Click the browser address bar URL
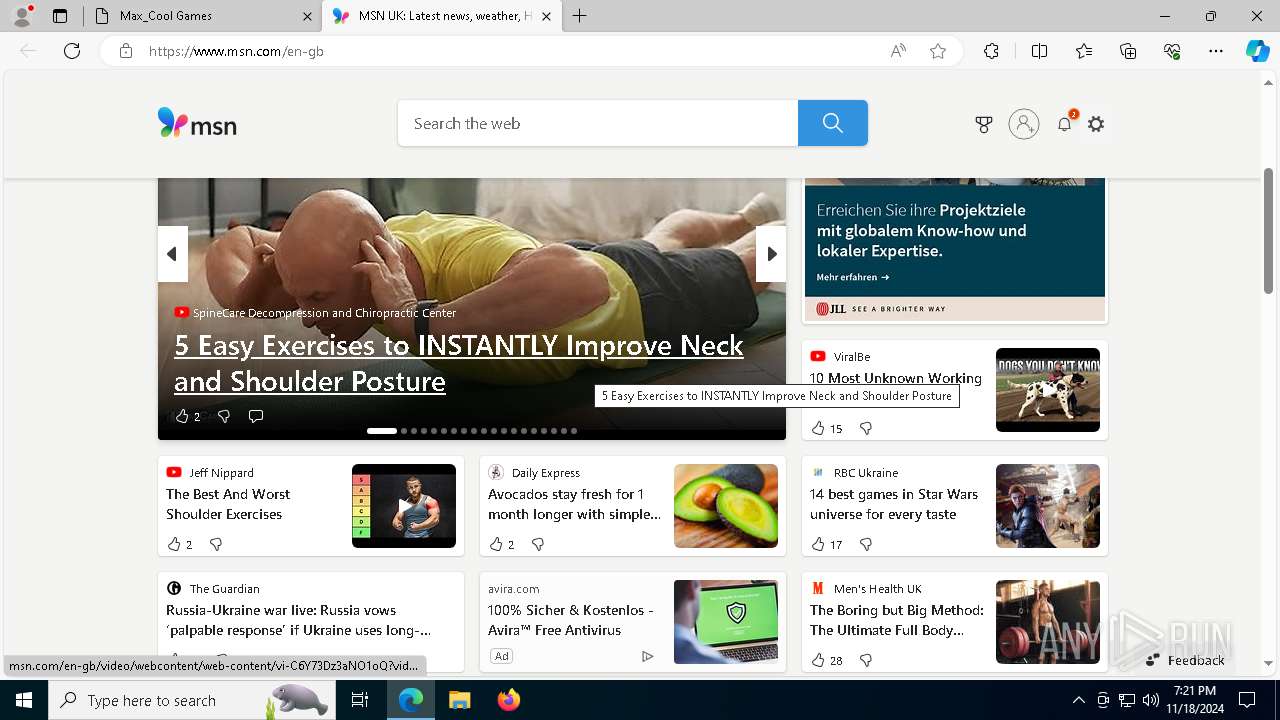The height and width of the screenshot is (720, 1280). pos(236,51)
